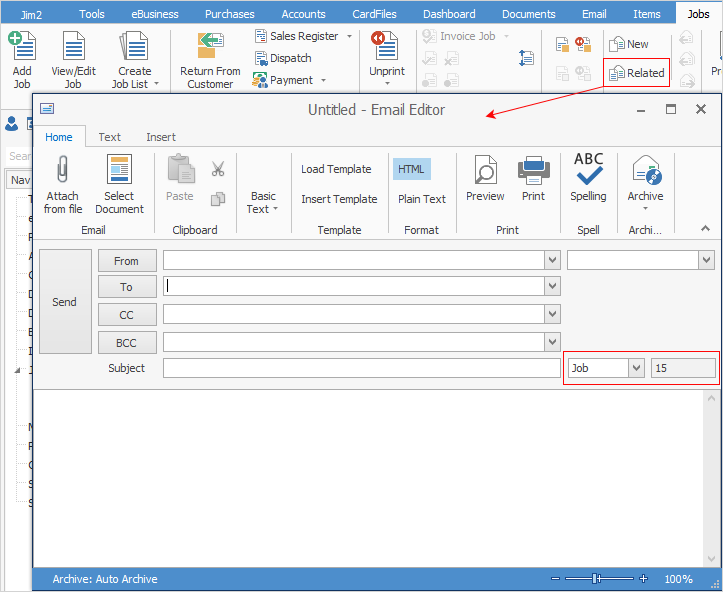This screenshot has width=723, height=592.
Task: Click the Add Job icon
Action: (21, 60)
